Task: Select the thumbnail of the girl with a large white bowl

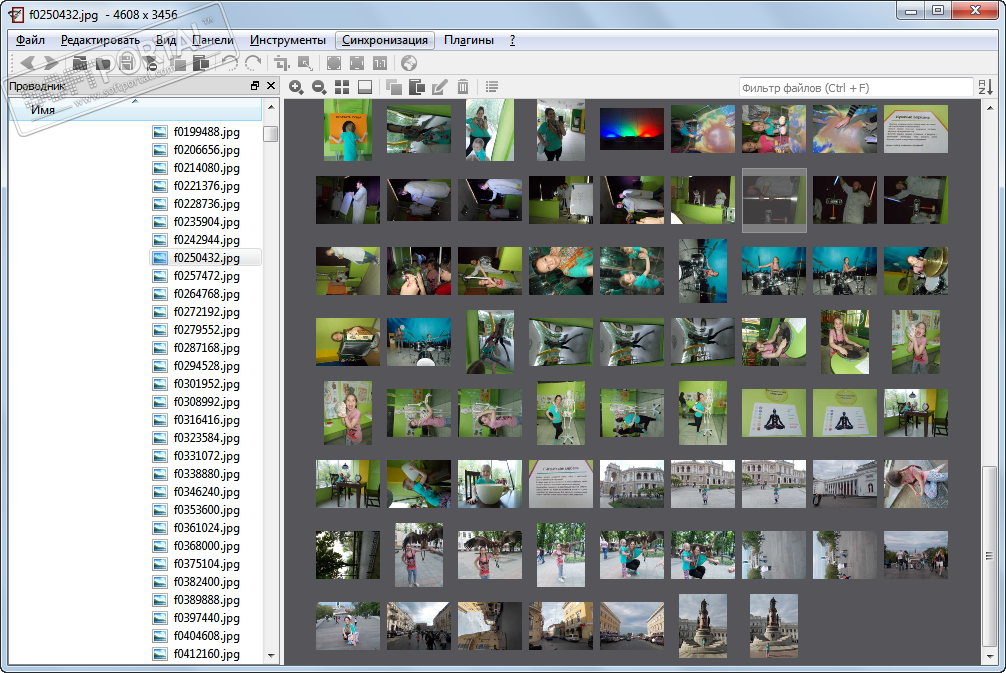Action: (x=490, y=484)
